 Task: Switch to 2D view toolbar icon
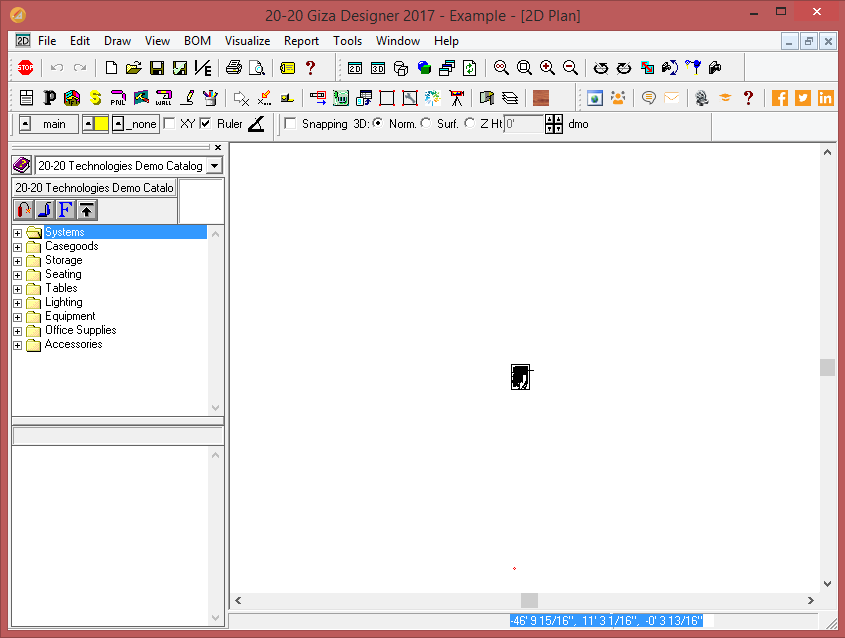tap(355, 68)
